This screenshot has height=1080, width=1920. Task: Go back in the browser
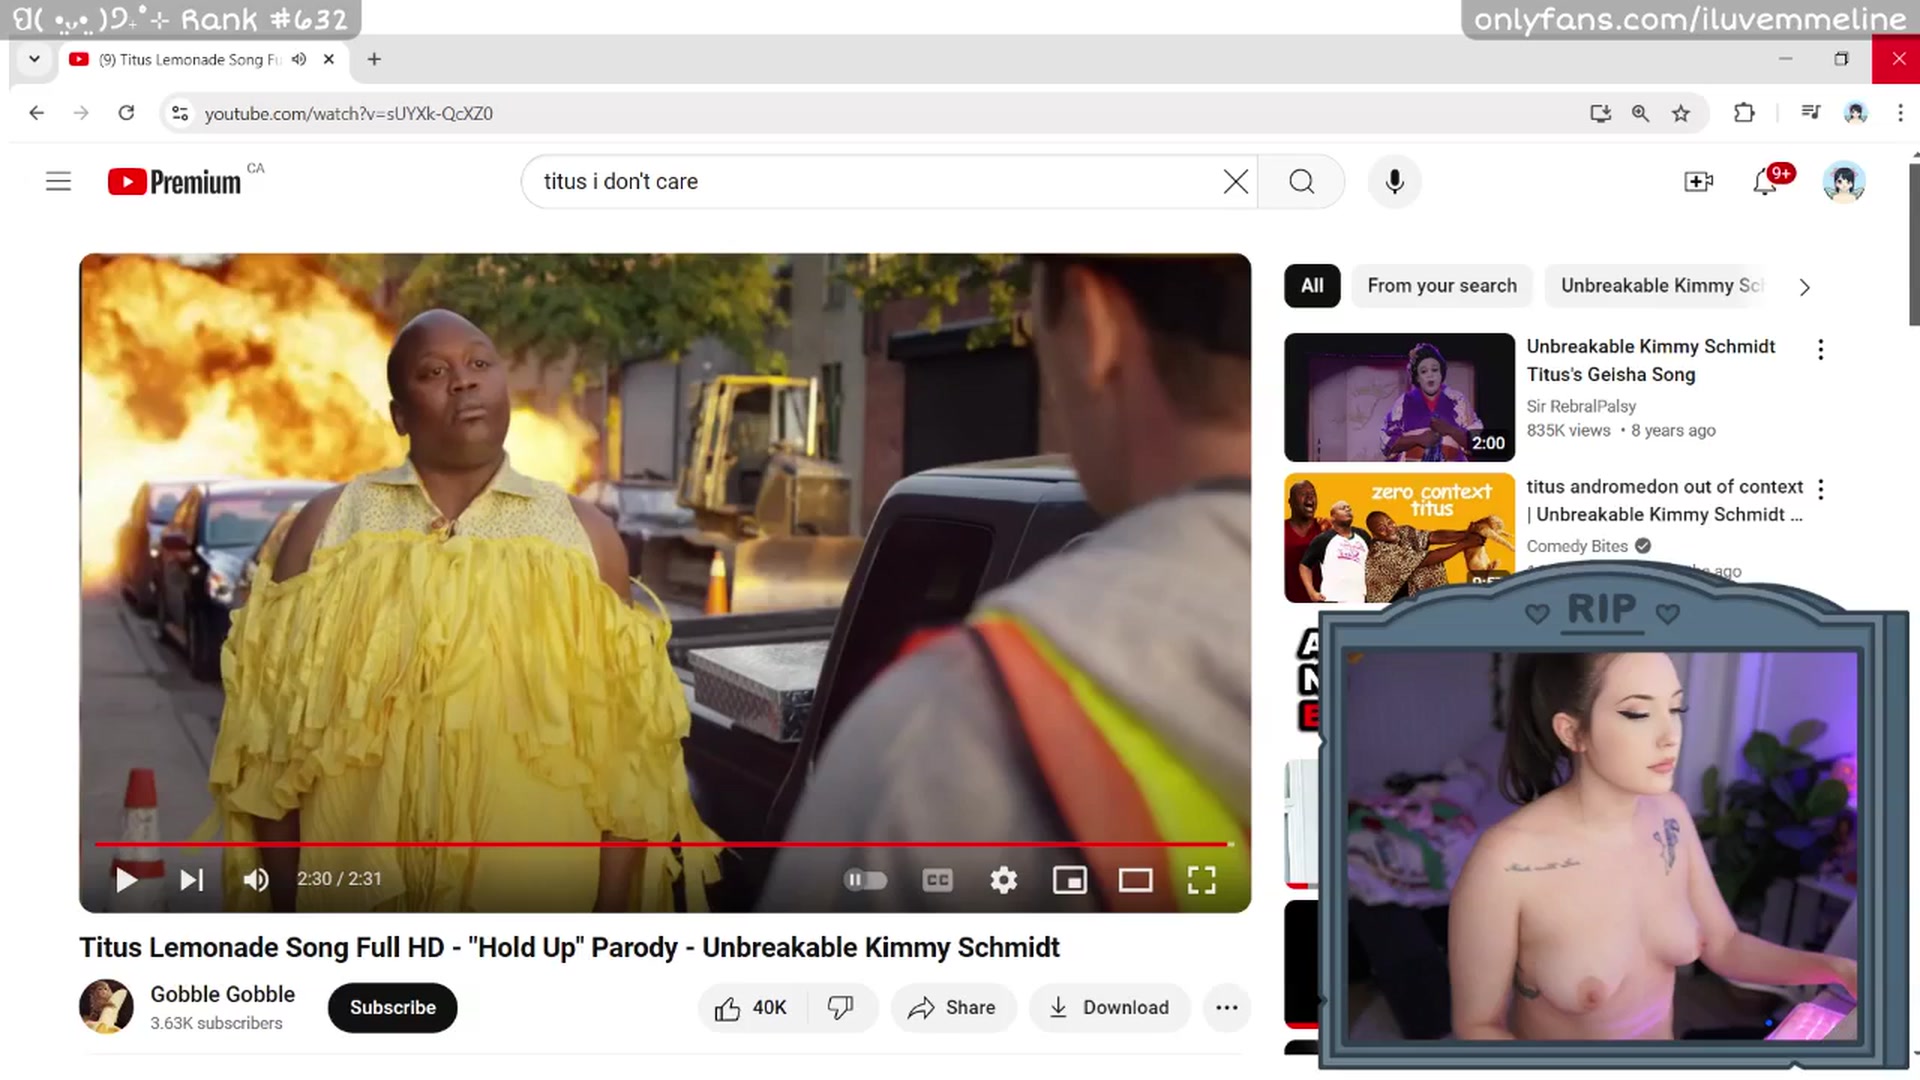click(37, 113)
